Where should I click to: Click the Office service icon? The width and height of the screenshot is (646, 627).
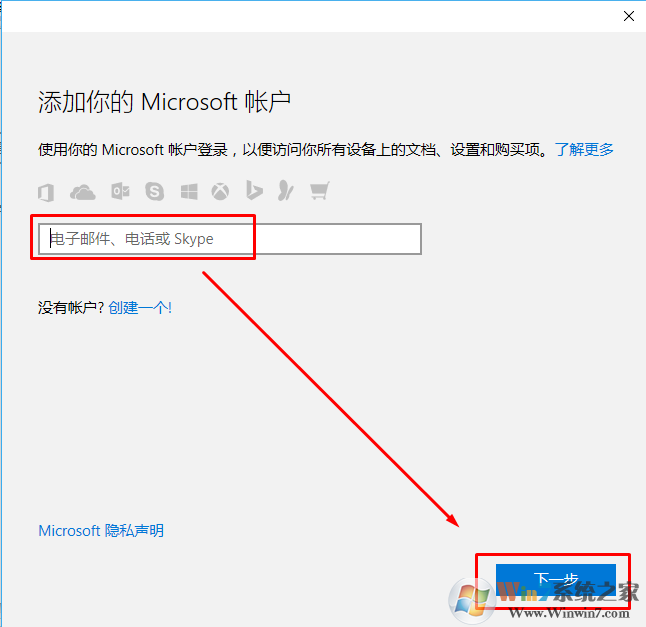click(x=46, y=192)
